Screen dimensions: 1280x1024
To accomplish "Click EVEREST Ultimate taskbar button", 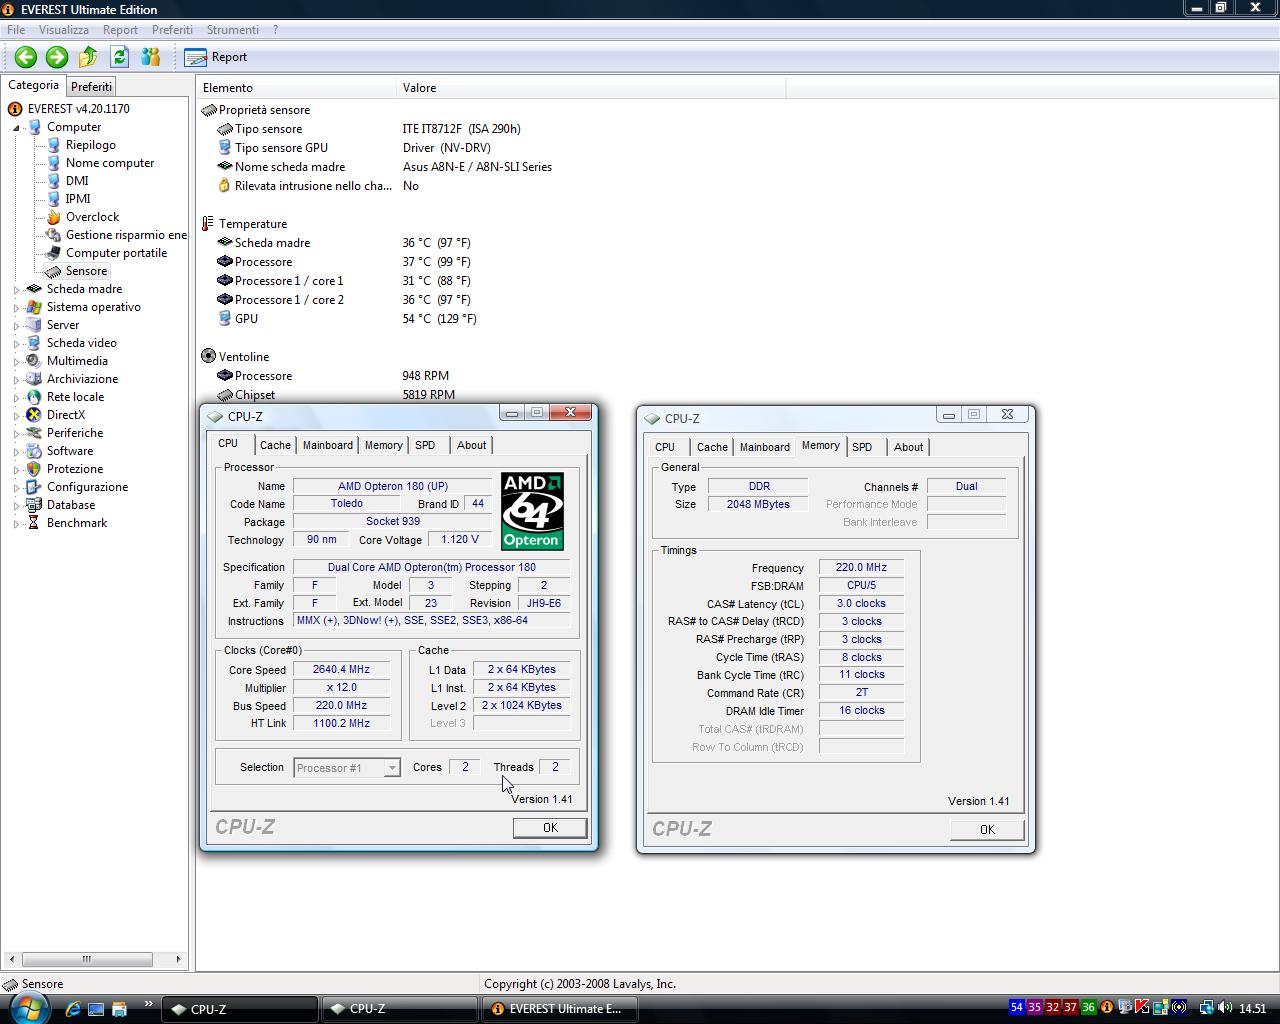I will click(560, 1009).
